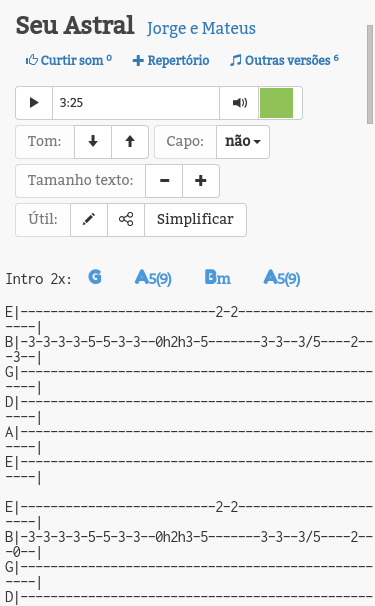Mute the player volume

point(239,103)
